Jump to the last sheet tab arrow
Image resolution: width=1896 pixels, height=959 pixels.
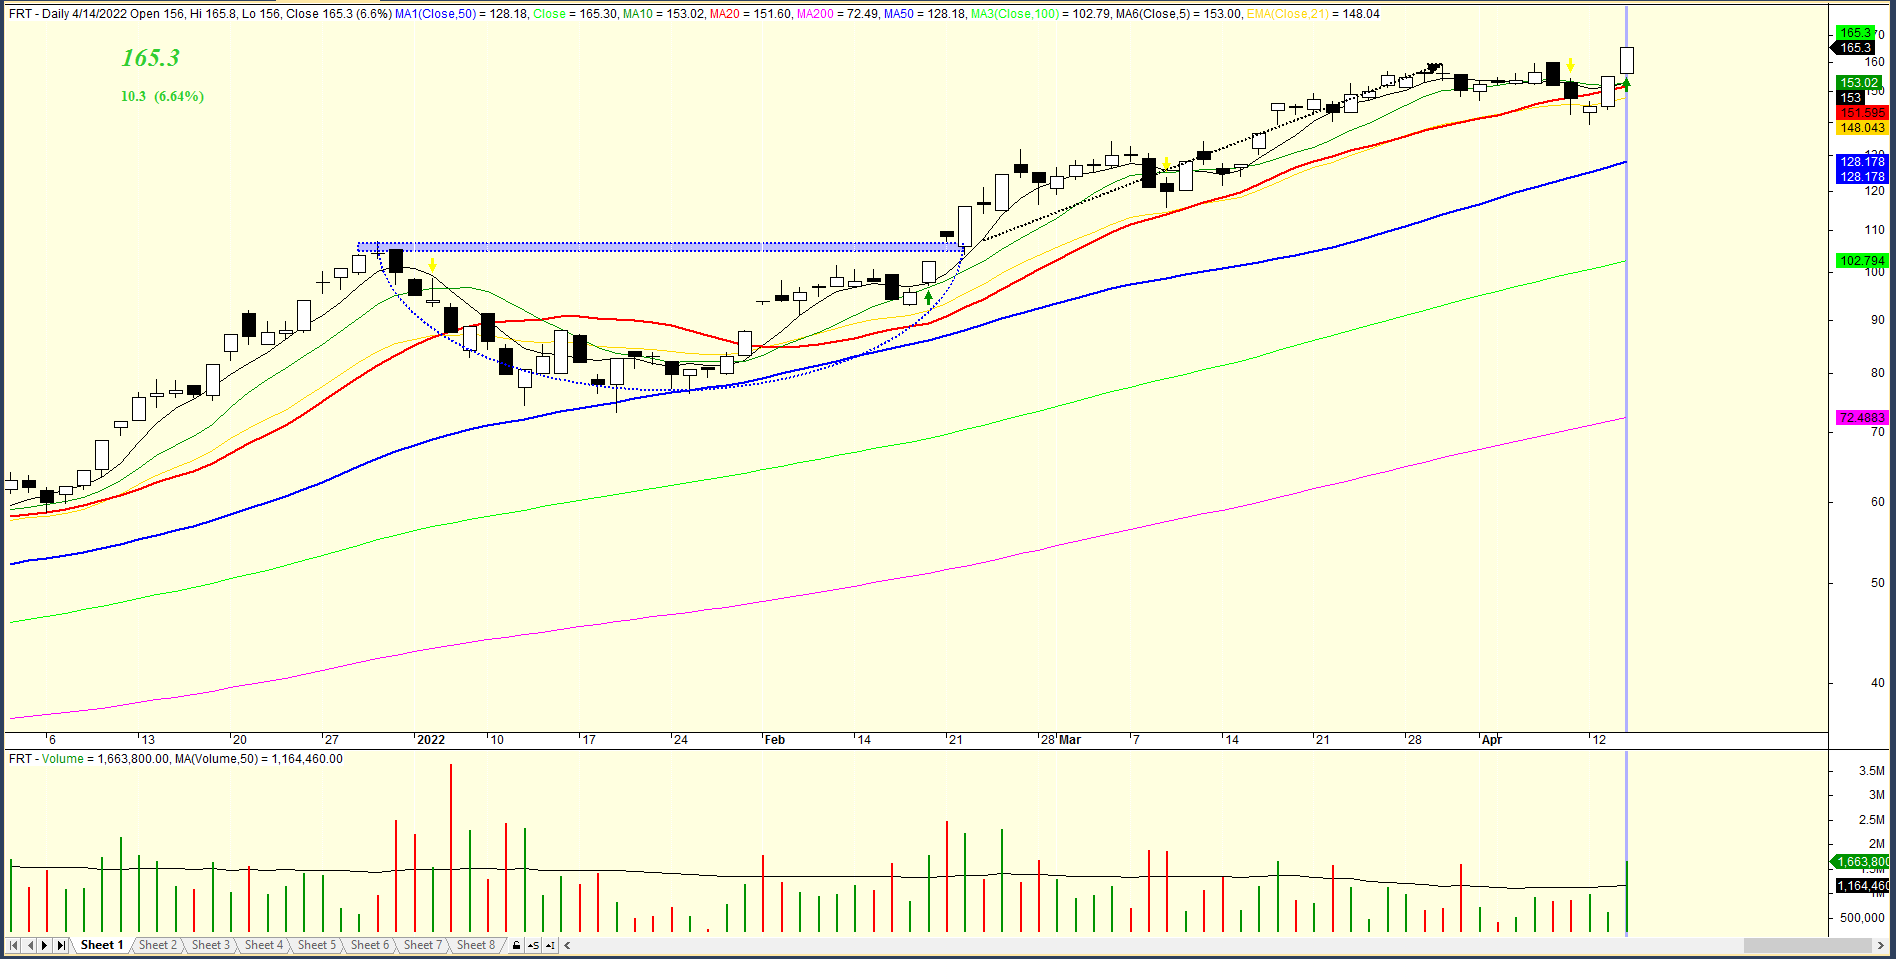61,945
